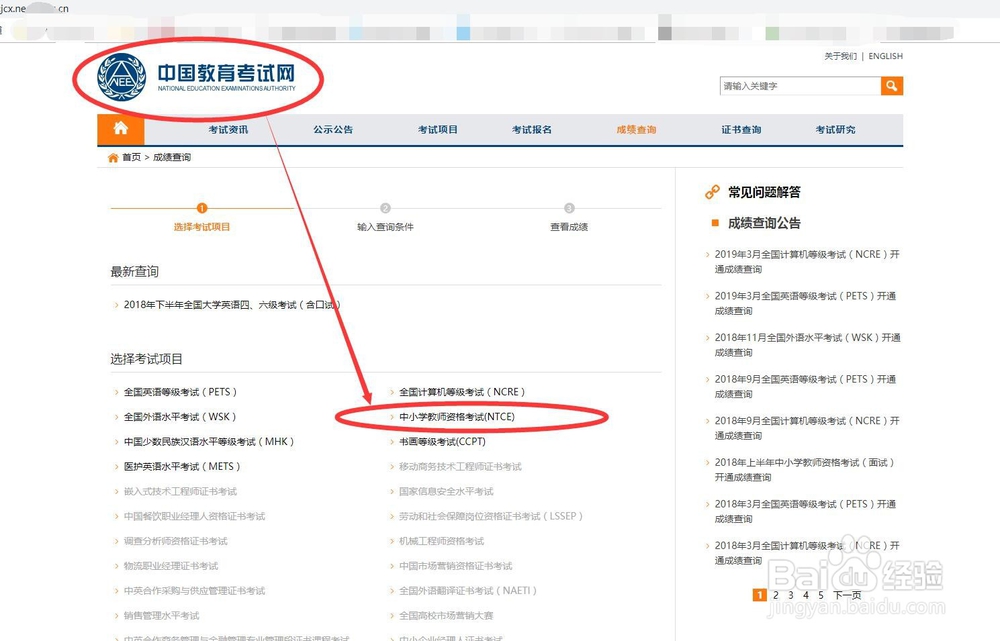Screen dimensions: 1000x641
Task: Select the home icon on the orange navigation bar
Action: 120,129
